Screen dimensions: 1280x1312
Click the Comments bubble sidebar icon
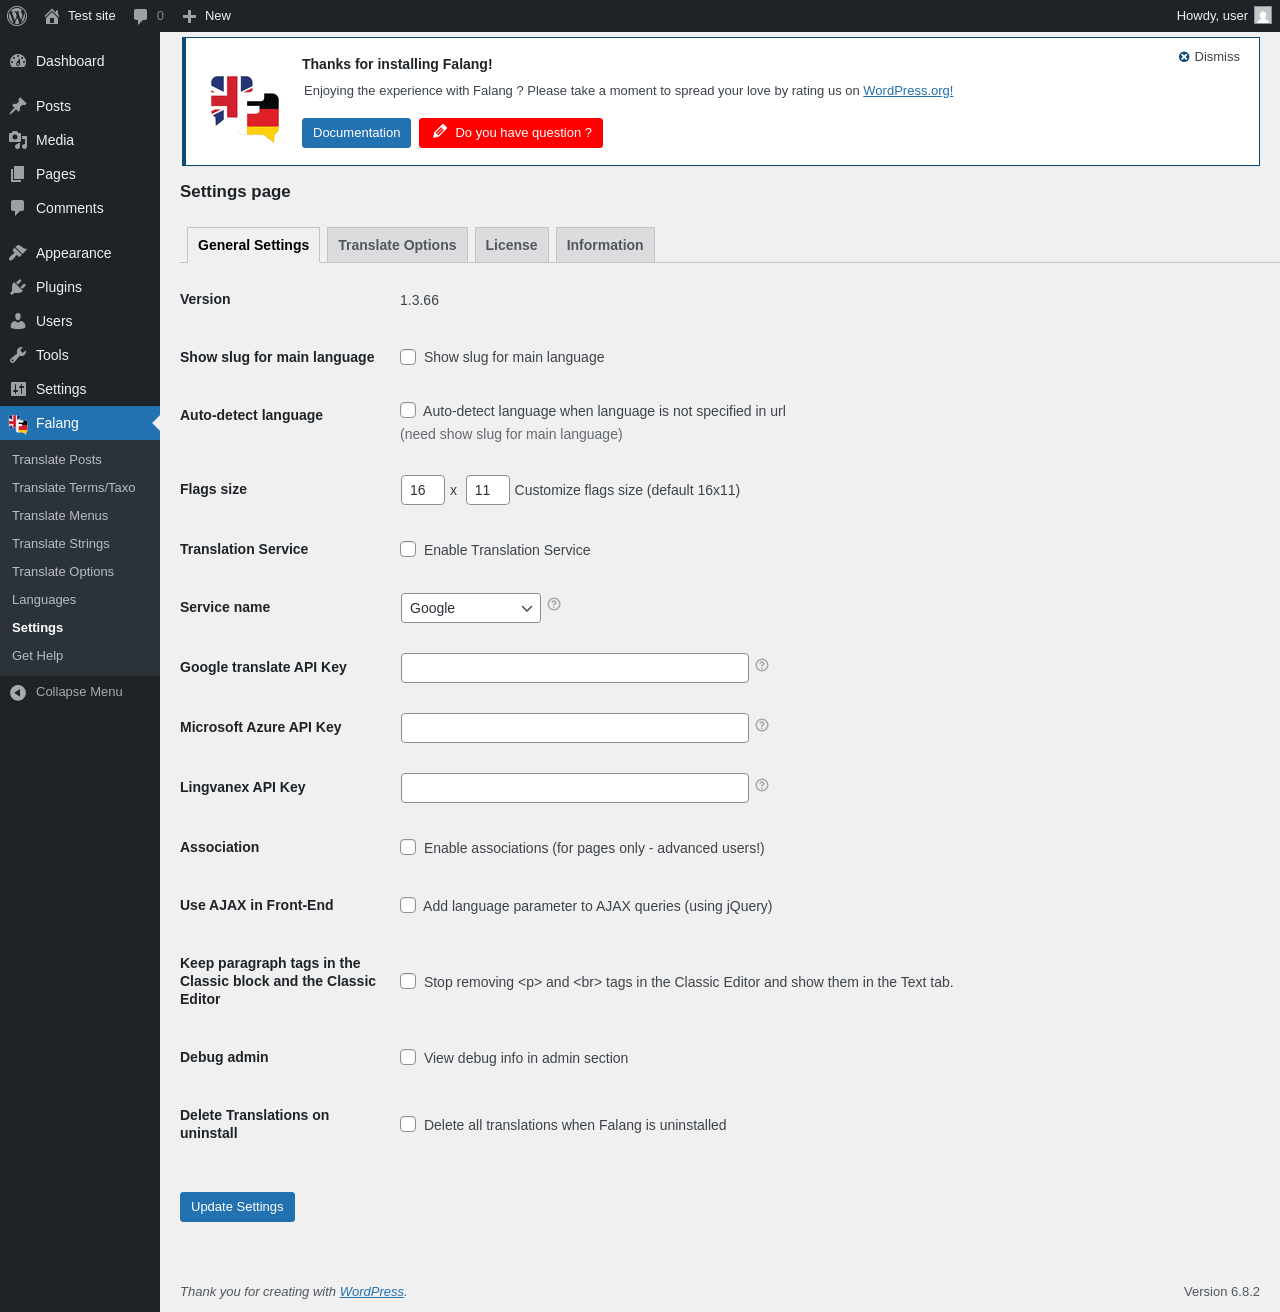(18, 208)
